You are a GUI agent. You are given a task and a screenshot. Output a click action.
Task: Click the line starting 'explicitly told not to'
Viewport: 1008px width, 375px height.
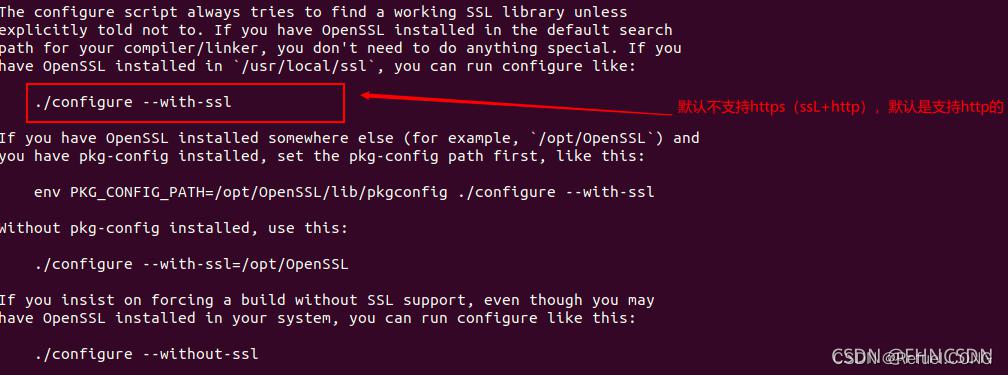[x=336, y=30]
